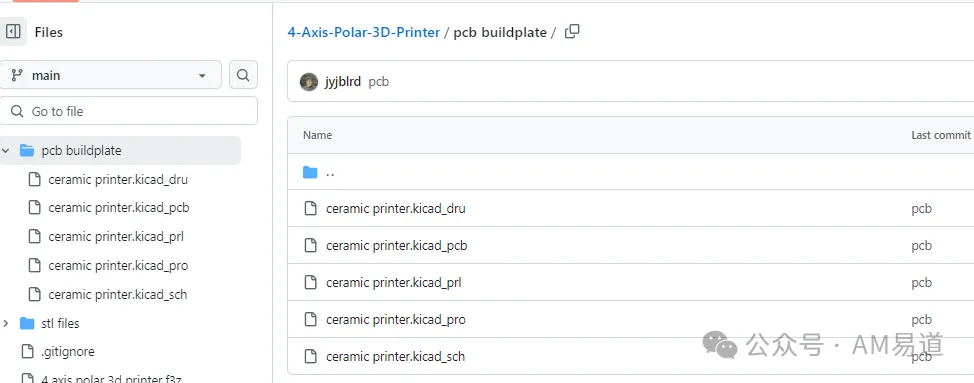Click the stl files folder icon
The width and height of the screenshot is (974, 383).
[27, 323]
